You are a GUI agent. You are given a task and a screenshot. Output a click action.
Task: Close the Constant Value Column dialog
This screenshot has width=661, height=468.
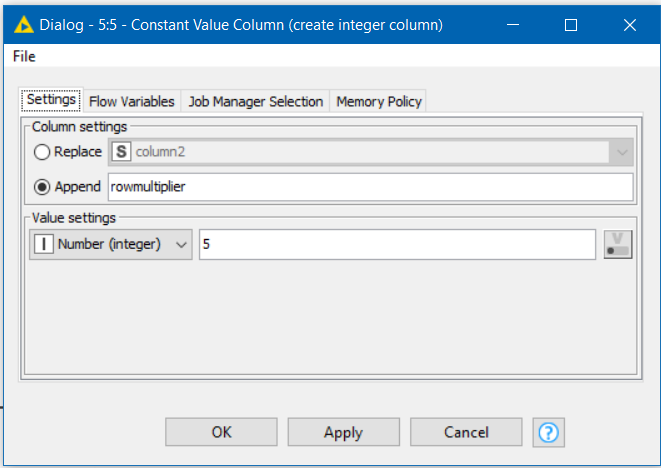click(x=630, y=25)
